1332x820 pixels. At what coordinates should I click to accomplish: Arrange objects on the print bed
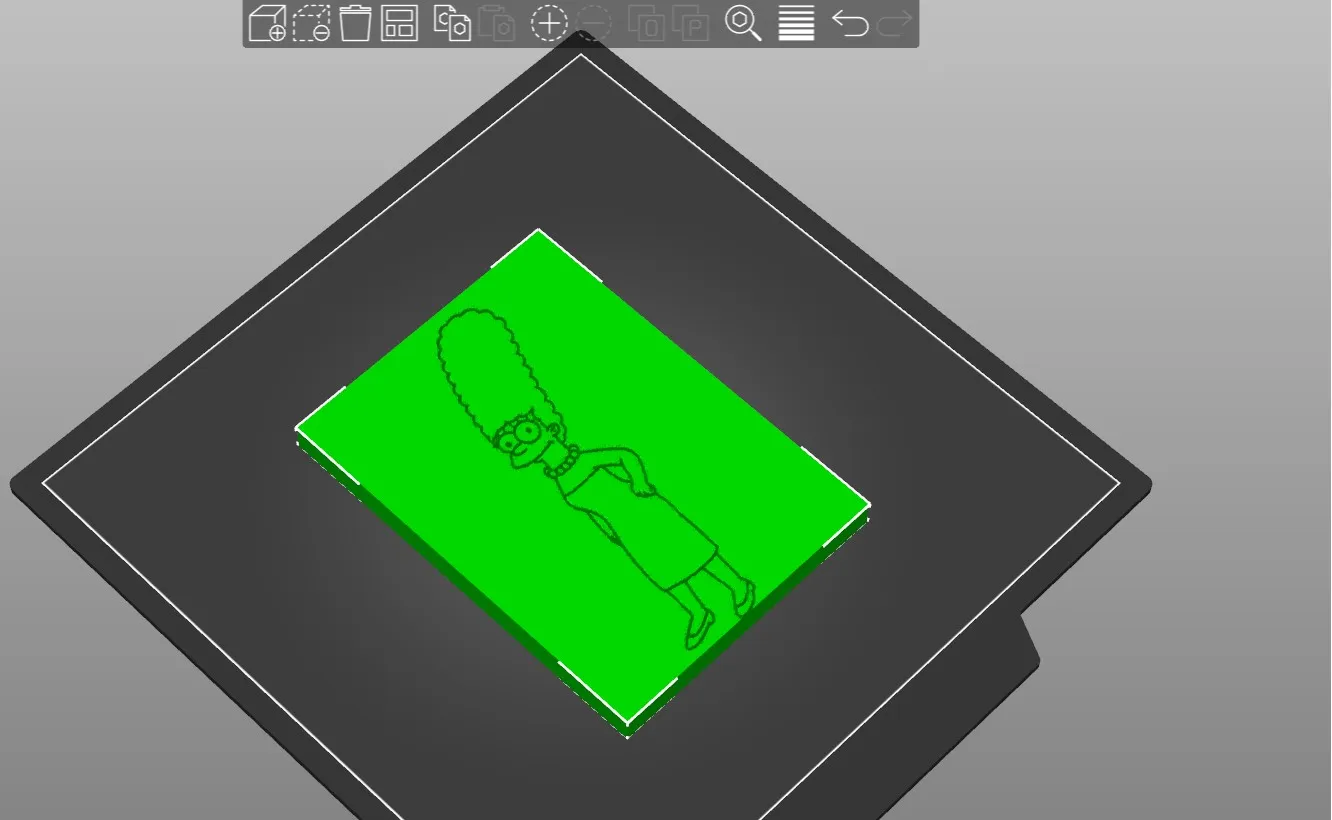pyautogui.click(x=399, y=23)
